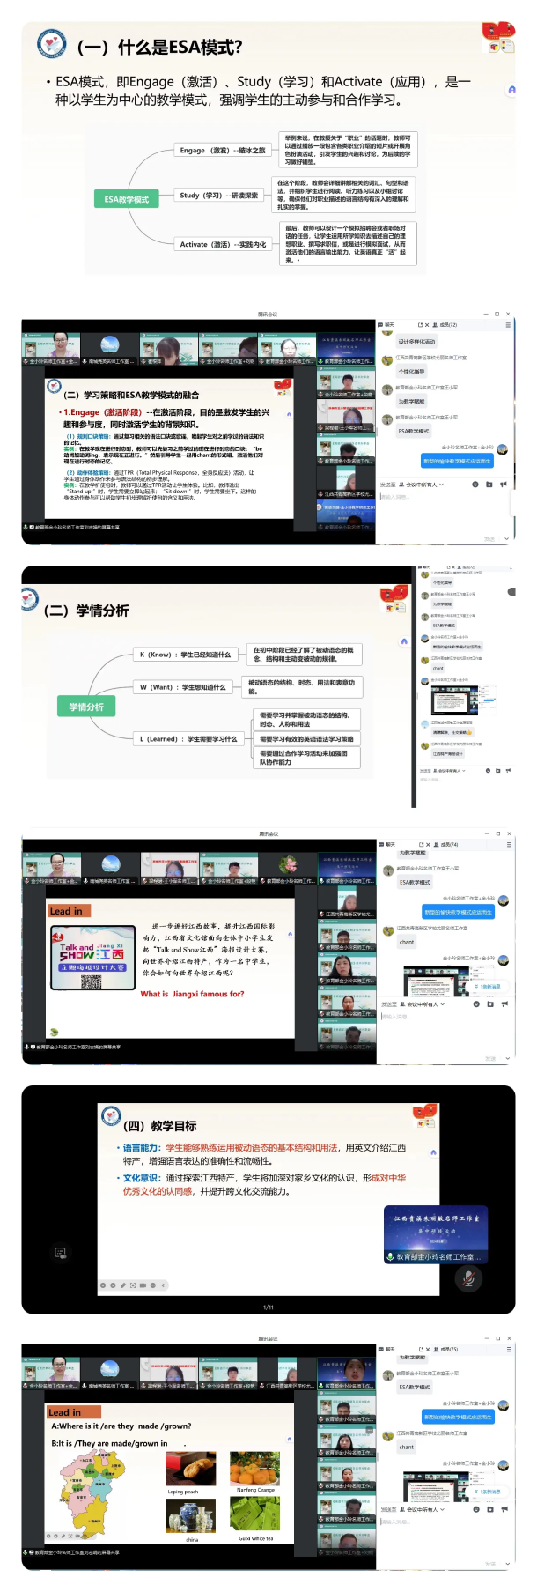538x1594 pixels.
Task: Open the send-to recipient dropdown in the Talk and Show window chat
Action: (x=424, y=1004)
